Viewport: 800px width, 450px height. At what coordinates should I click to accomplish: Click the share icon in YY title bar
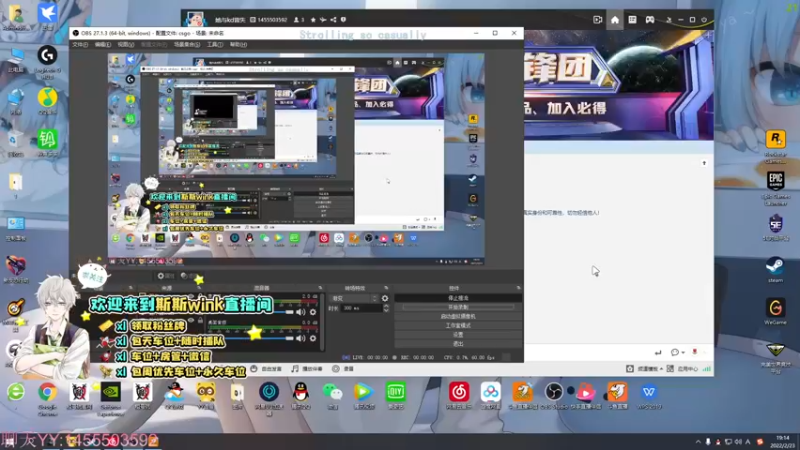tap(333, 20)
